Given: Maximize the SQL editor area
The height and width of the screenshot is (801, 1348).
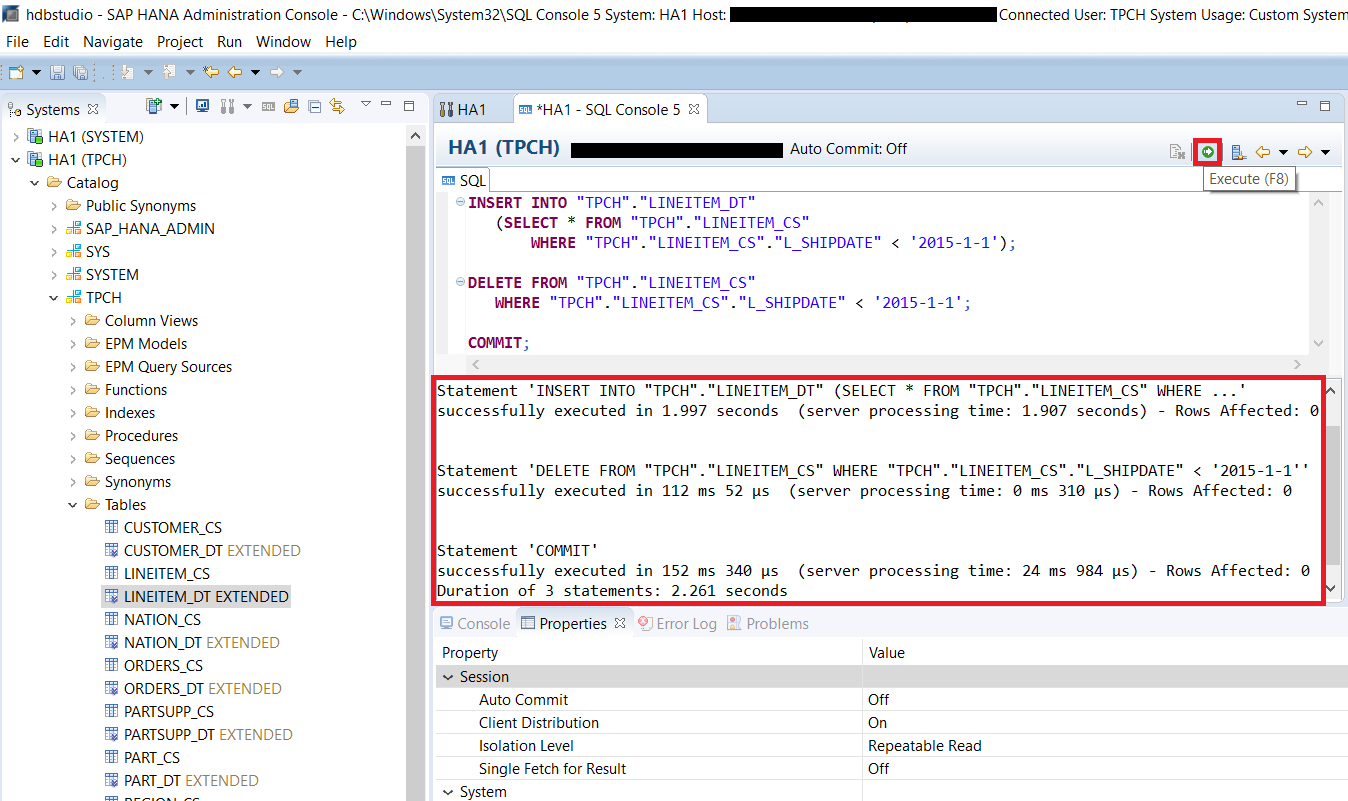Looking at the screenshot, I should 1325,105.
